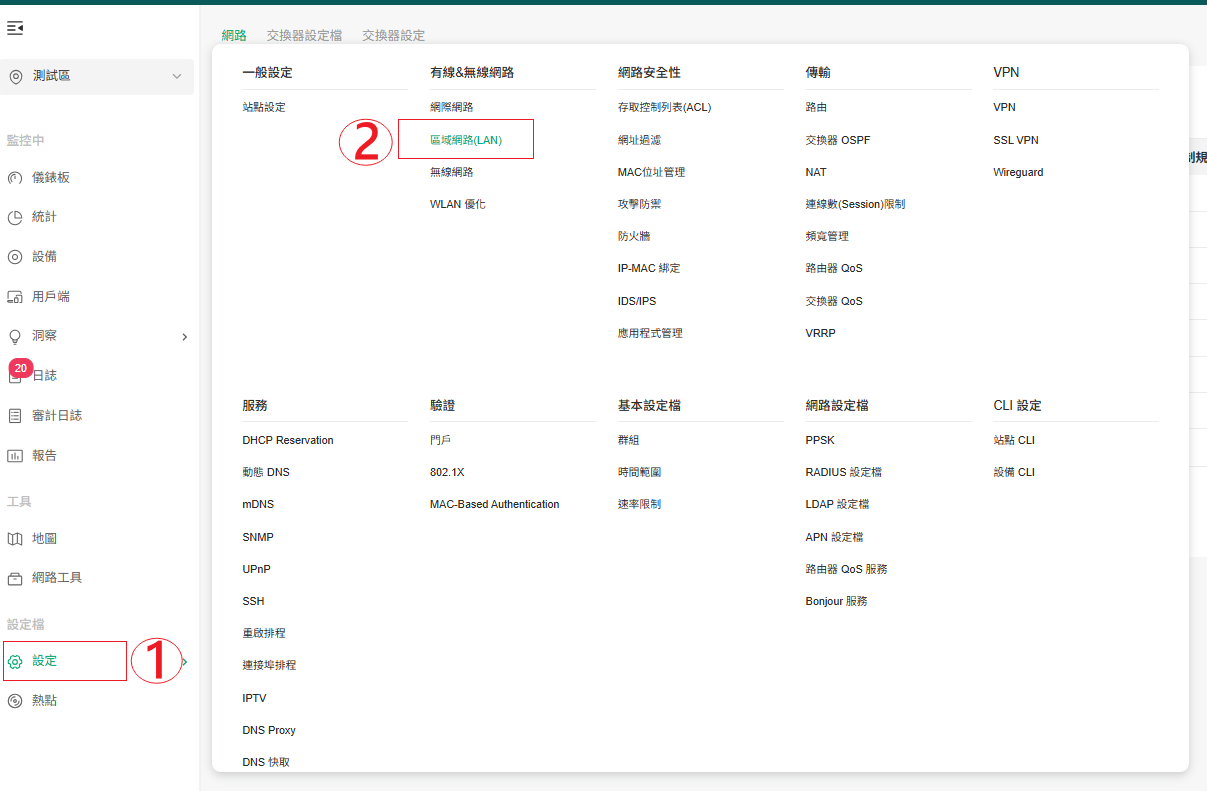The height and width of the screenshot is (791, 1207).
Task: Click the 熱點 hotspot icon
Action: (x=15, y=701)
